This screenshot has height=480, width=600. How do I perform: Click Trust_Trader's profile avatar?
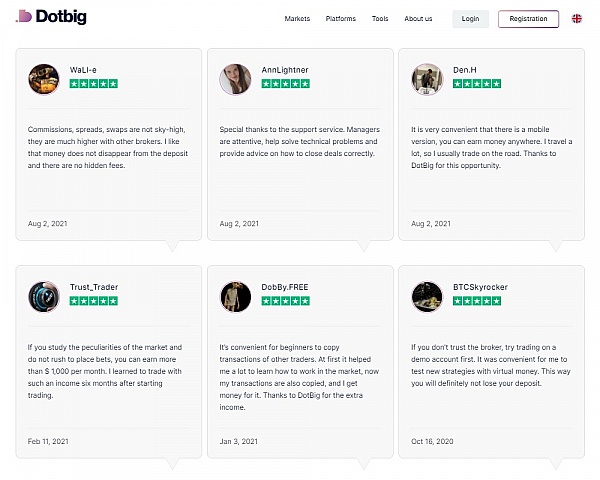click(x=44, y=296)
